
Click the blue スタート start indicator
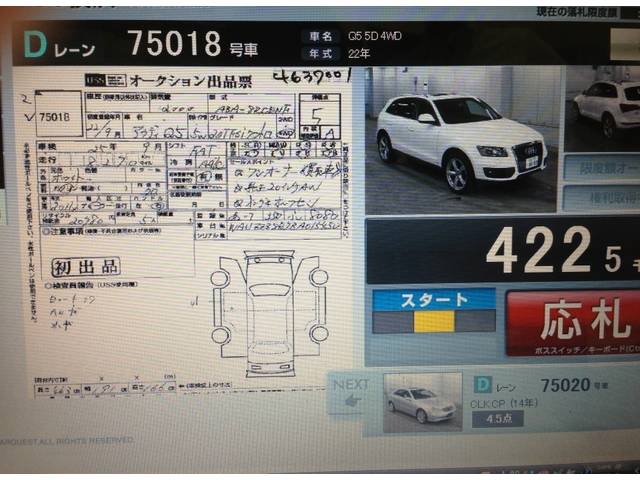coord(433,299)
